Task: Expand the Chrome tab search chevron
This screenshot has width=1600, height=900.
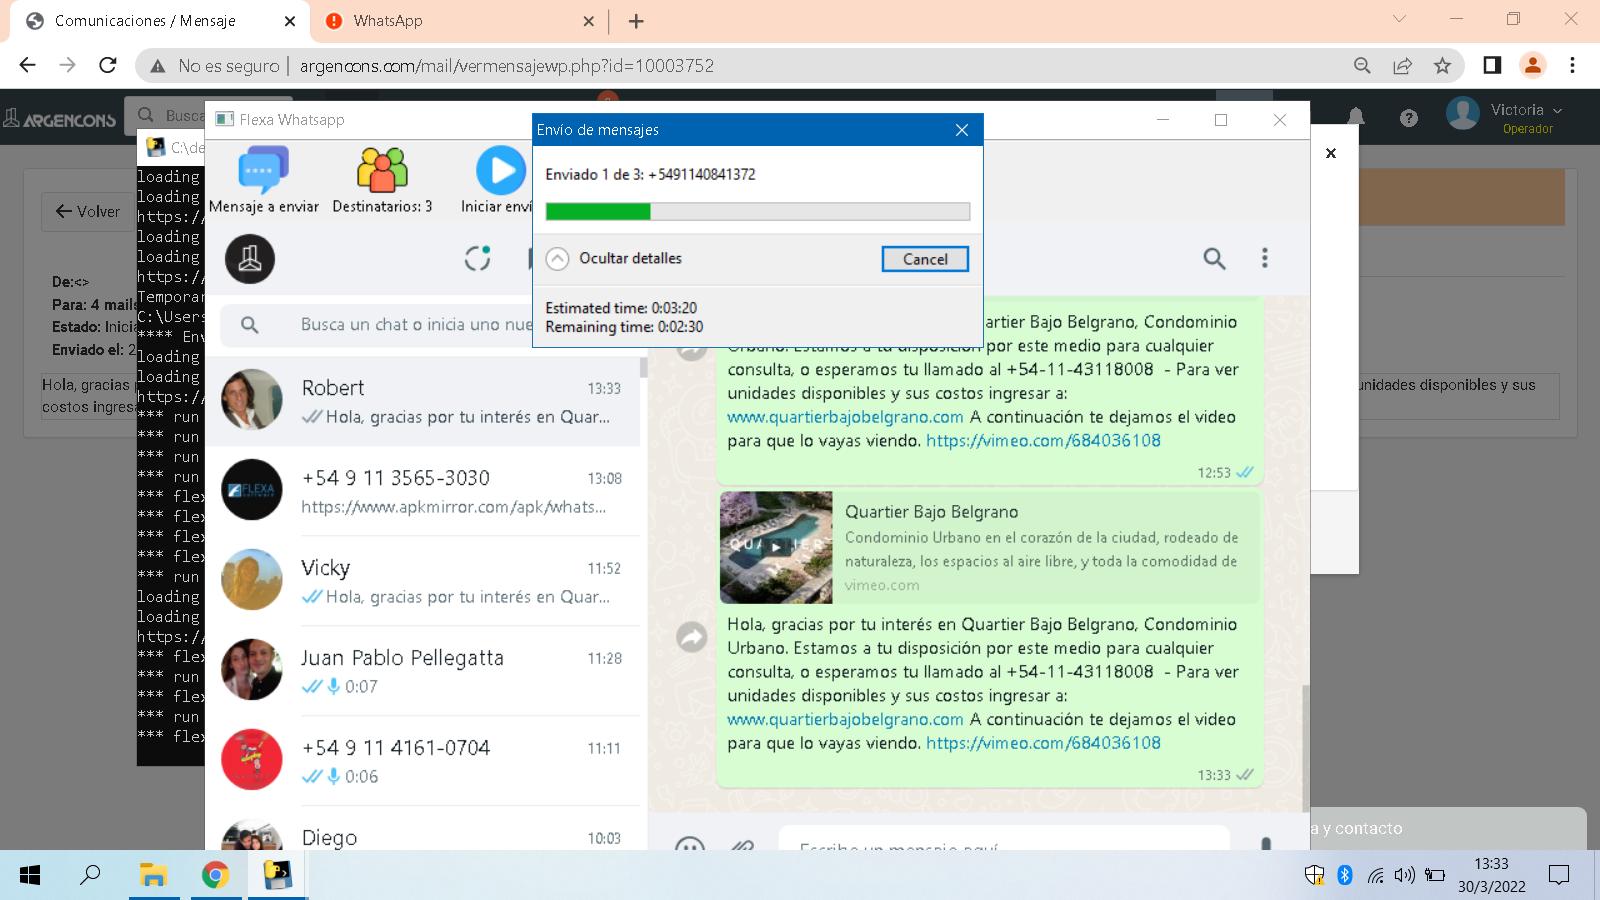Action: [x=1399, y=19]
